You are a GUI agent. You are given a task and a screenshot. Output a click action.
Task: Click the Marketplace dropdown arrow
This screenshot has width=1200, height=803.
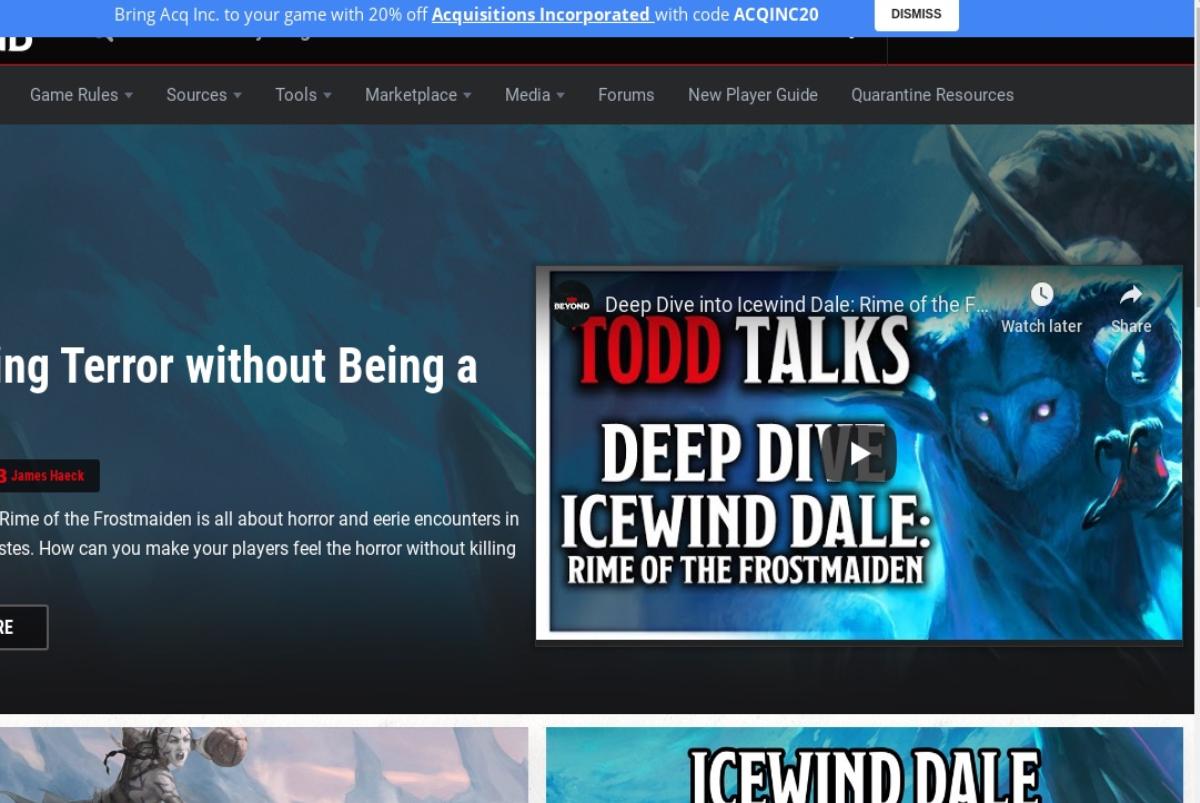(467, 95)
